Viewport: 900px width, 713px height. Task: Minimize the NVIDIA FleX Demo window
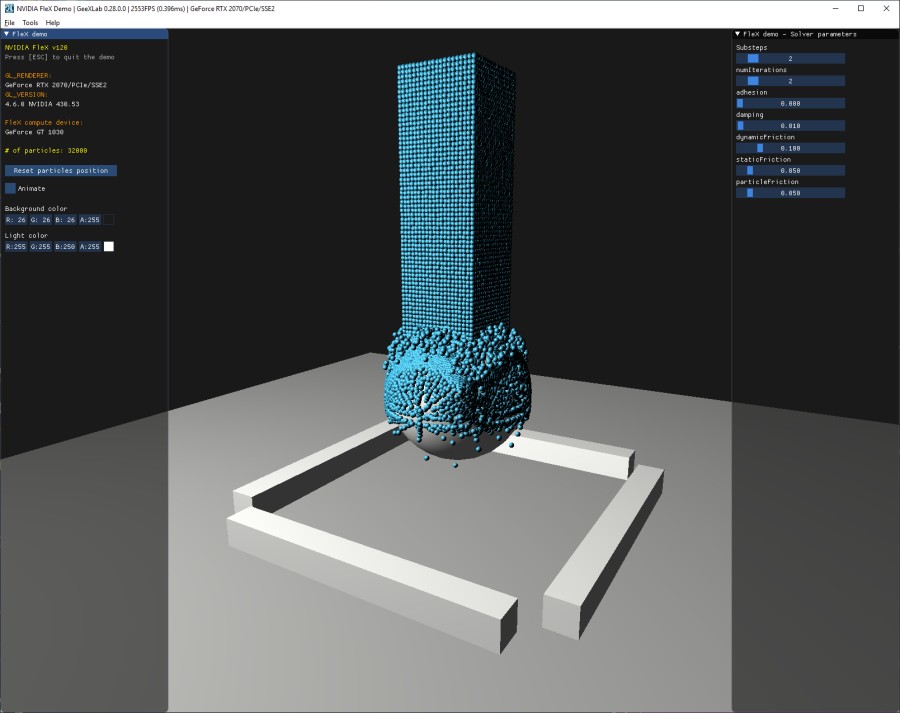point(835,9)
